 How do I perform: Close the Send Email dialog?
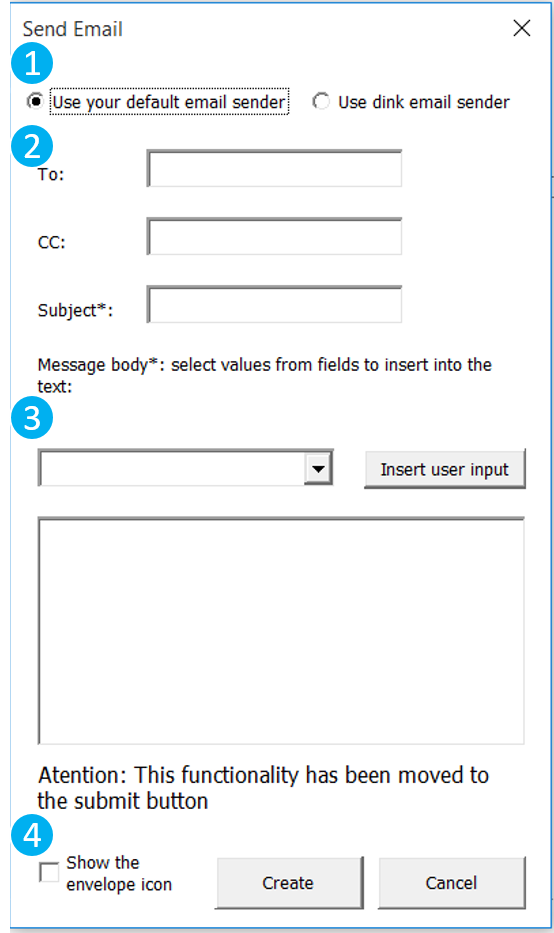(x=522, y=28)
